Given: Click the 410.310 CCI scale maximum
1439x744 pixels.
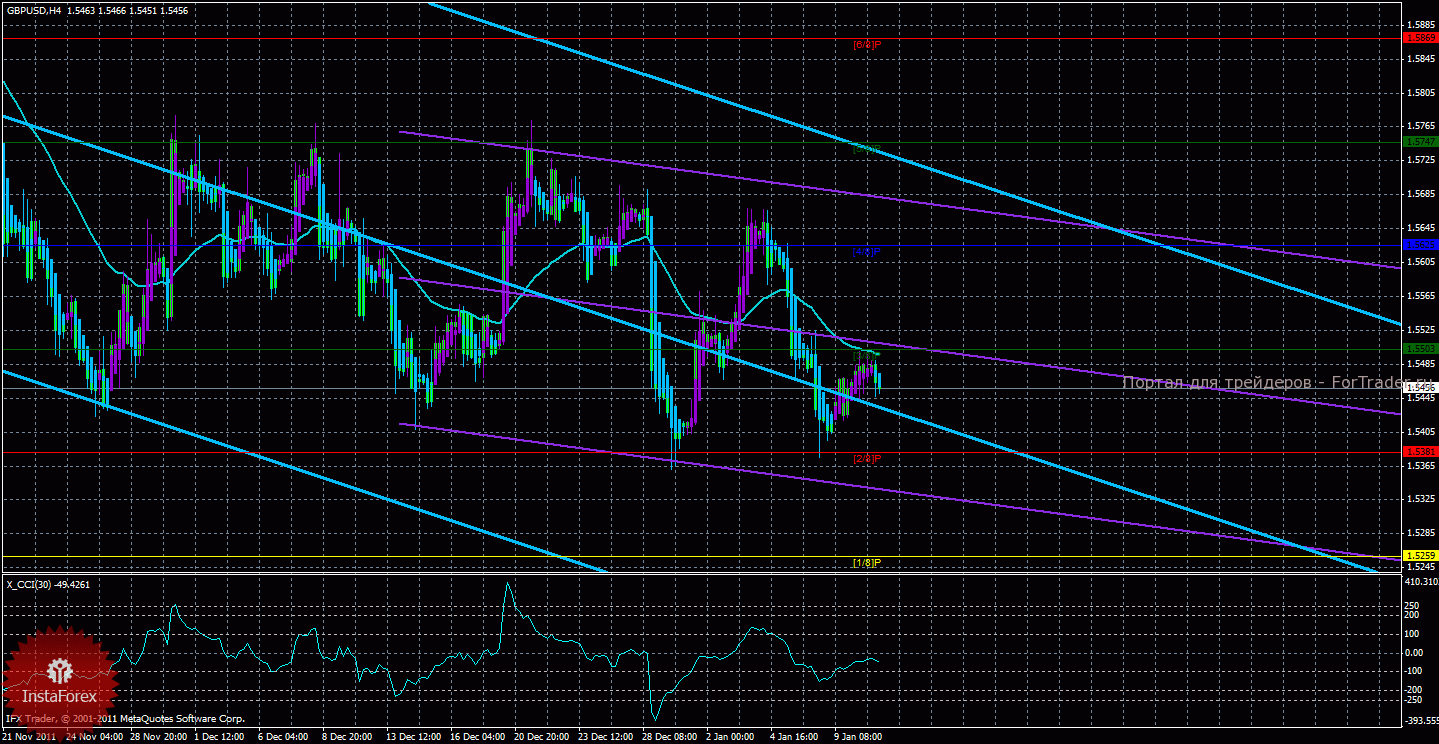Looking at the screenshot, I should pyautogui.click(x=1421, y=581).
